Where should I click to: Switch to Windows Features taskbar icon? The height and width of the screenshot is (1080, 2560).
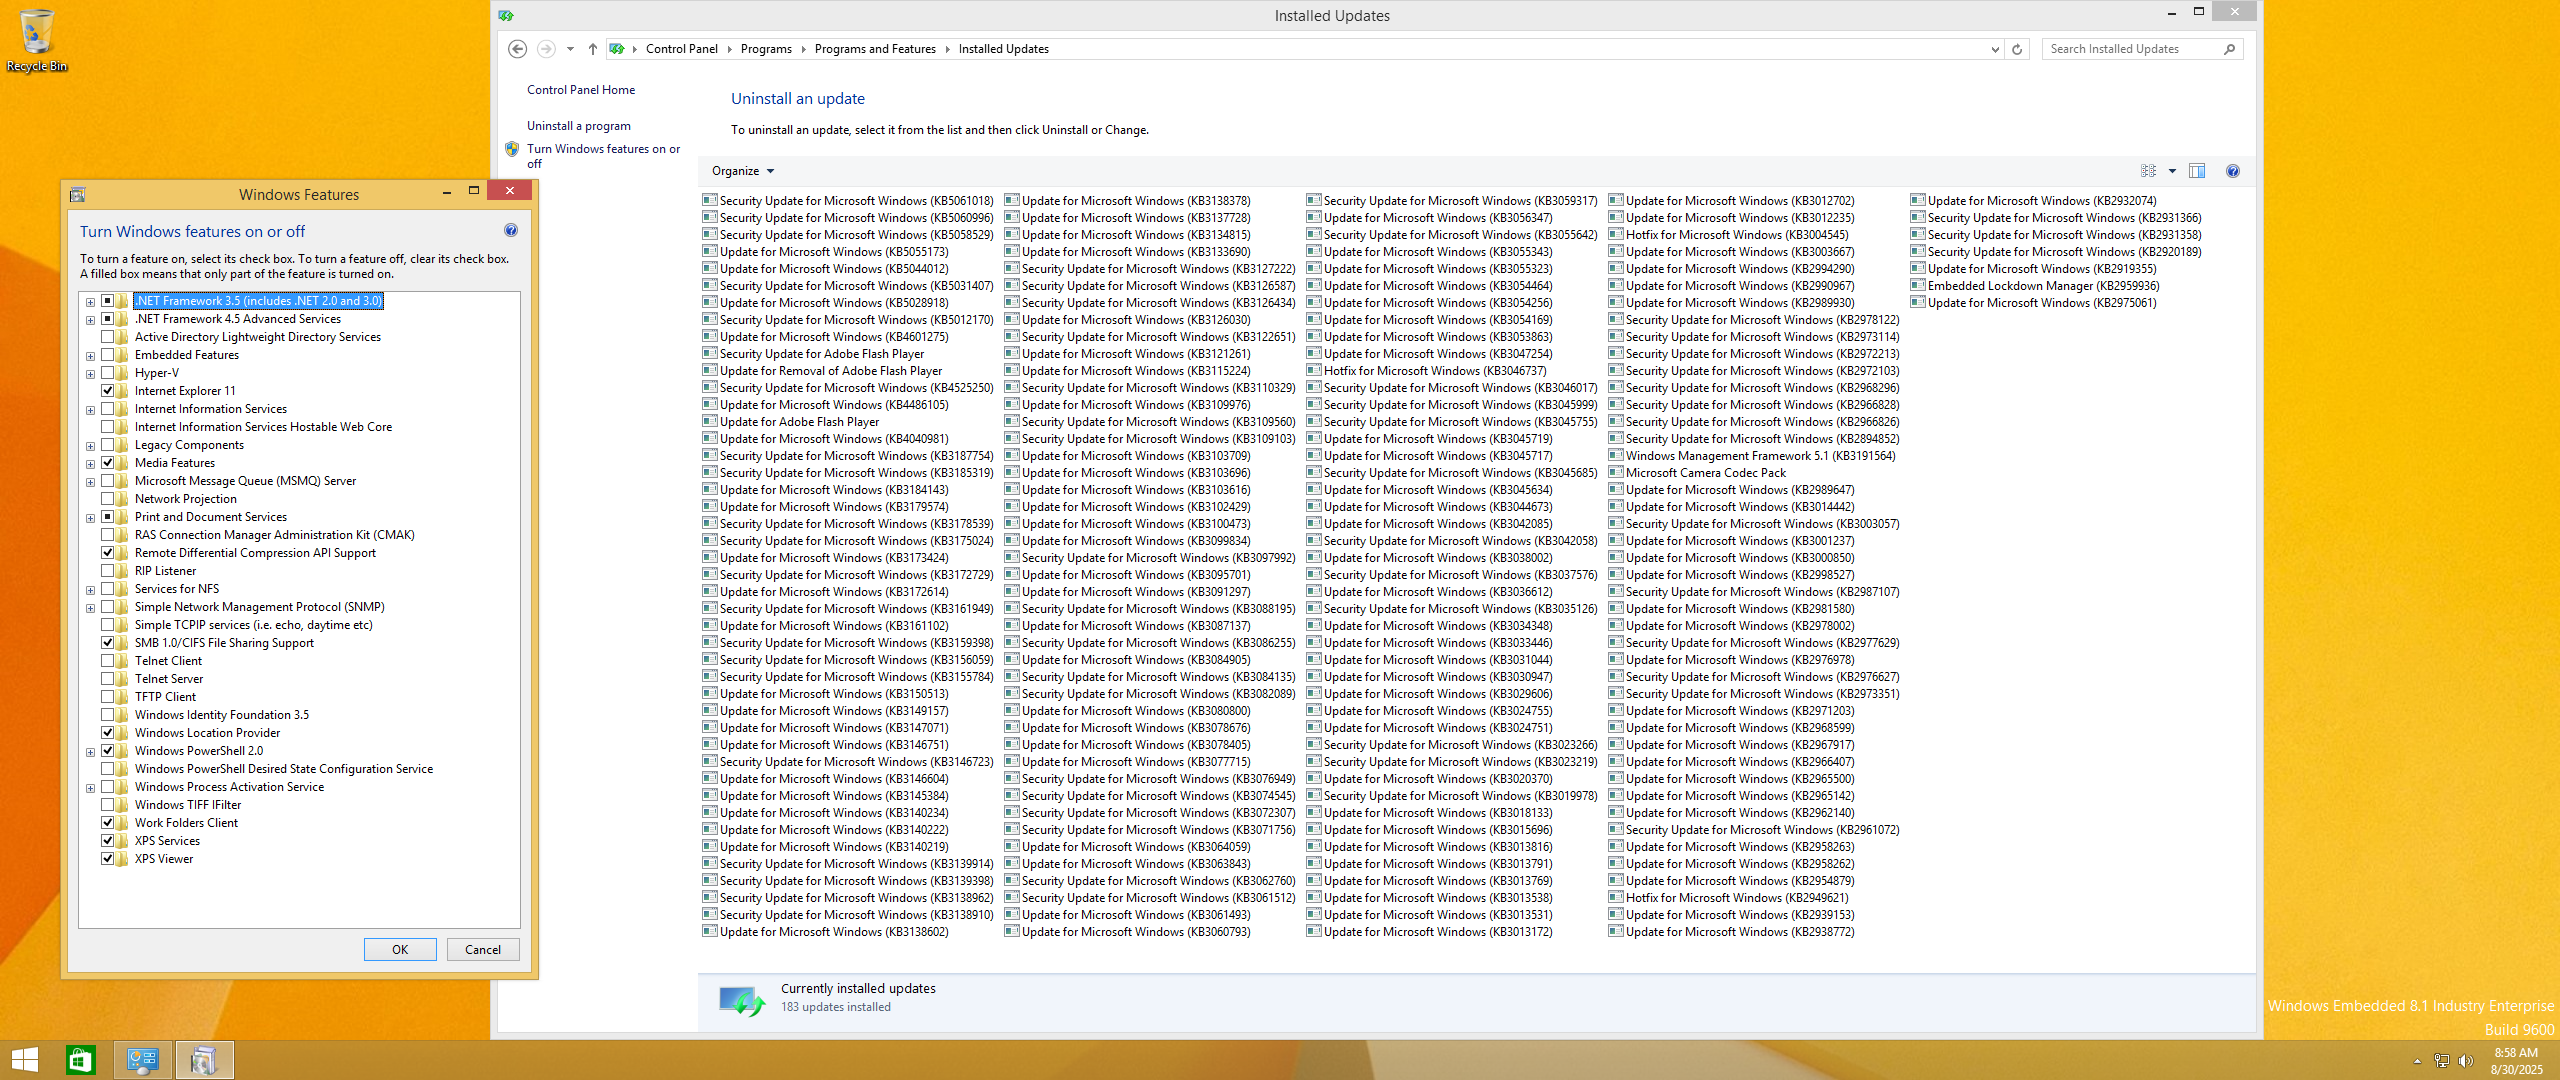204,1060
